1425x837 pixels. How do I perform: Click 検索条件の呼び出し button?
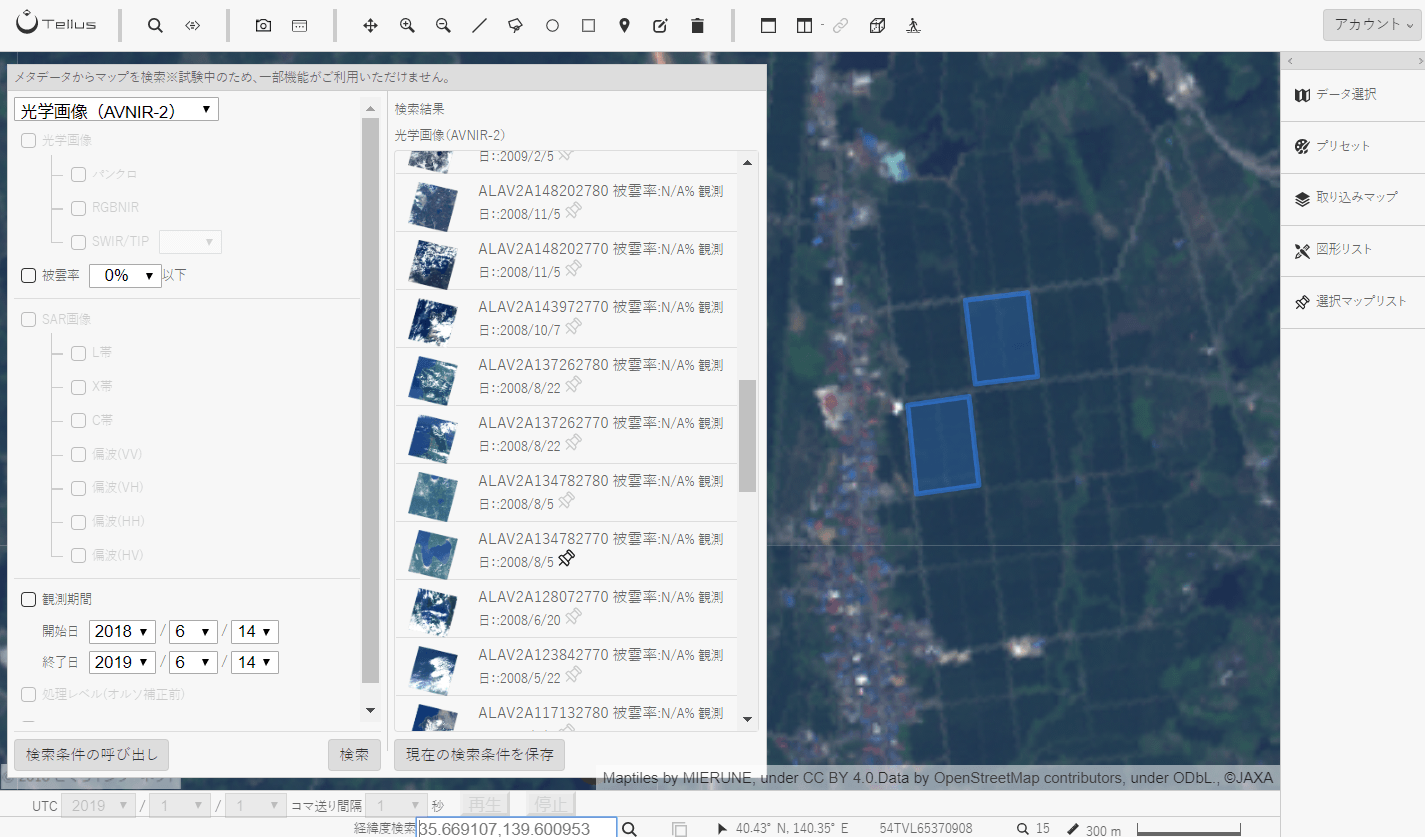(92, 755)
